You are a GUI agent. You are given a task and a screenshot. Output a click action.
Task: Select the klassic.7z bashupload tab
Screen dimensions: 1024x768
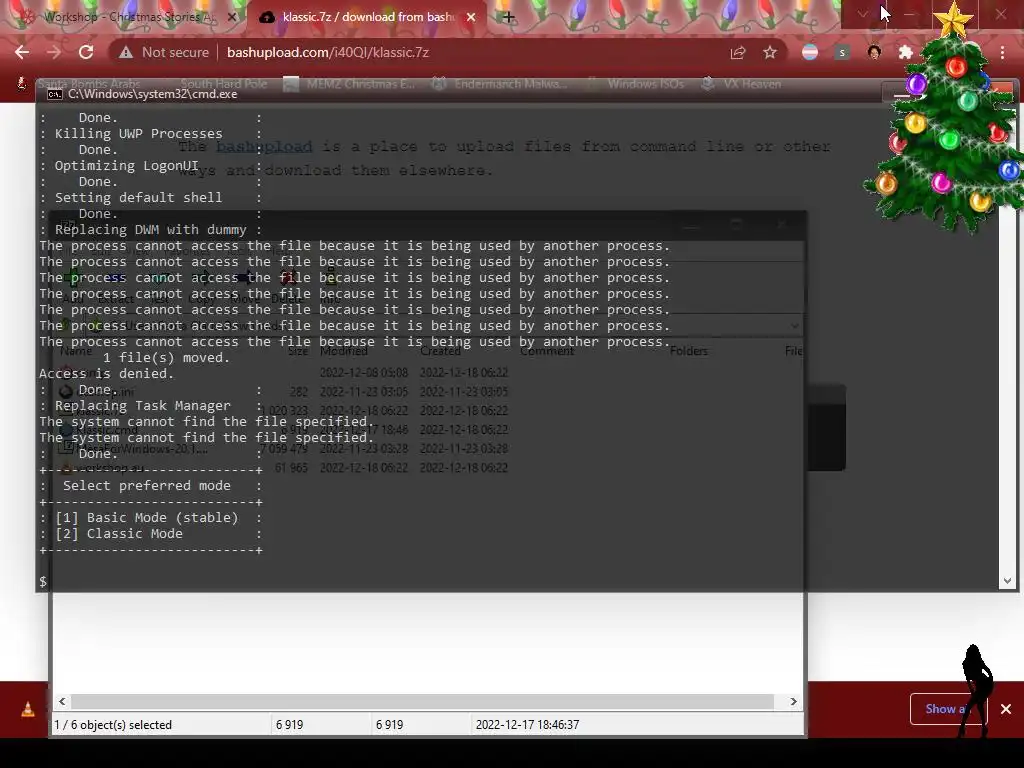coord(367,17)
